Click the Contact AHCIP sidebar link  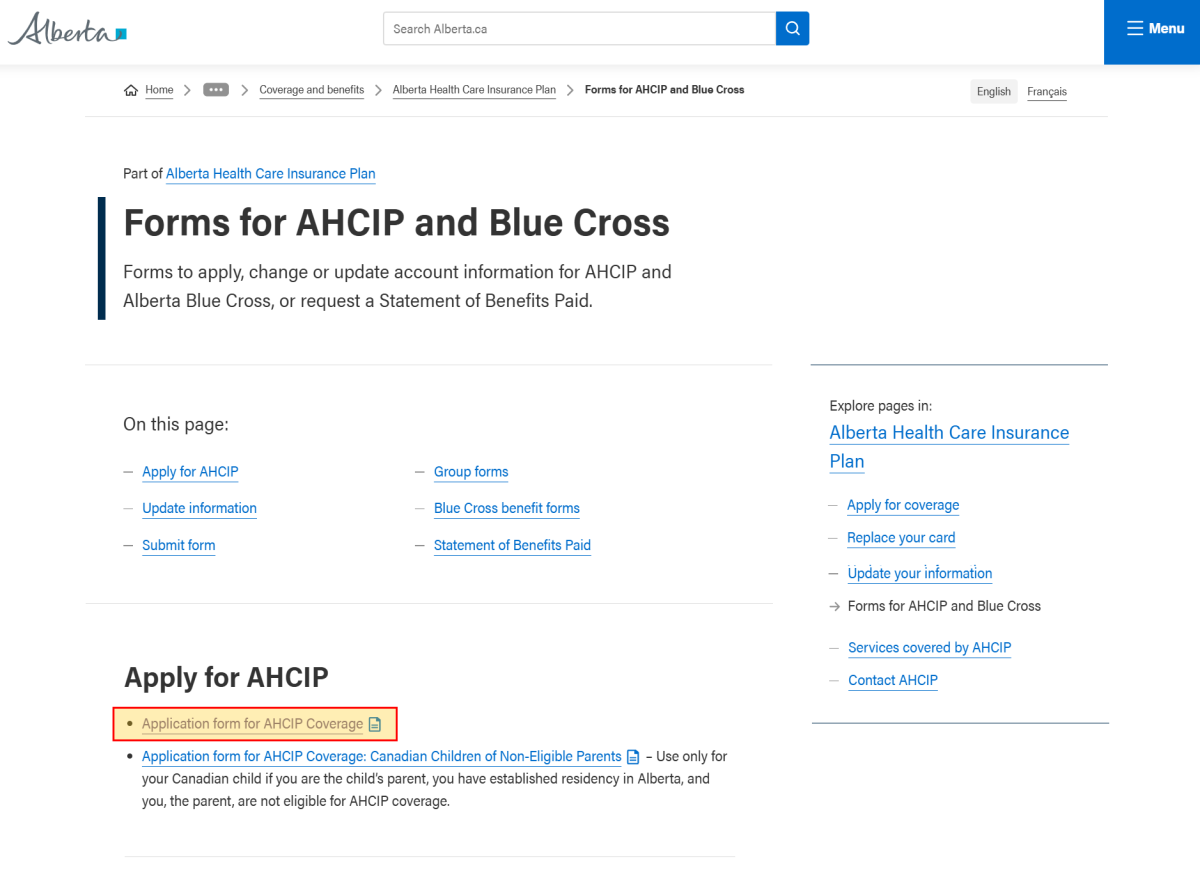point(892,680)
